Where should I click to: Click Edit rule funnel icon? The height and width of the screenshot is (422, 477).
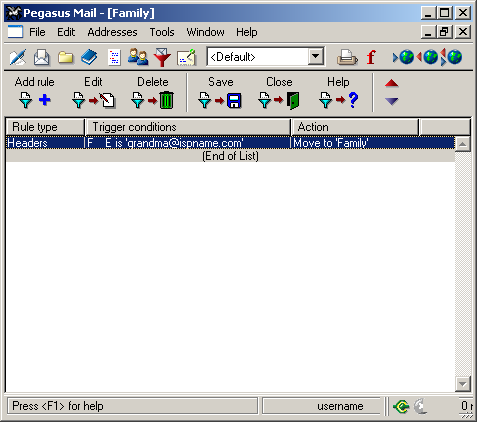pos(93,100)
